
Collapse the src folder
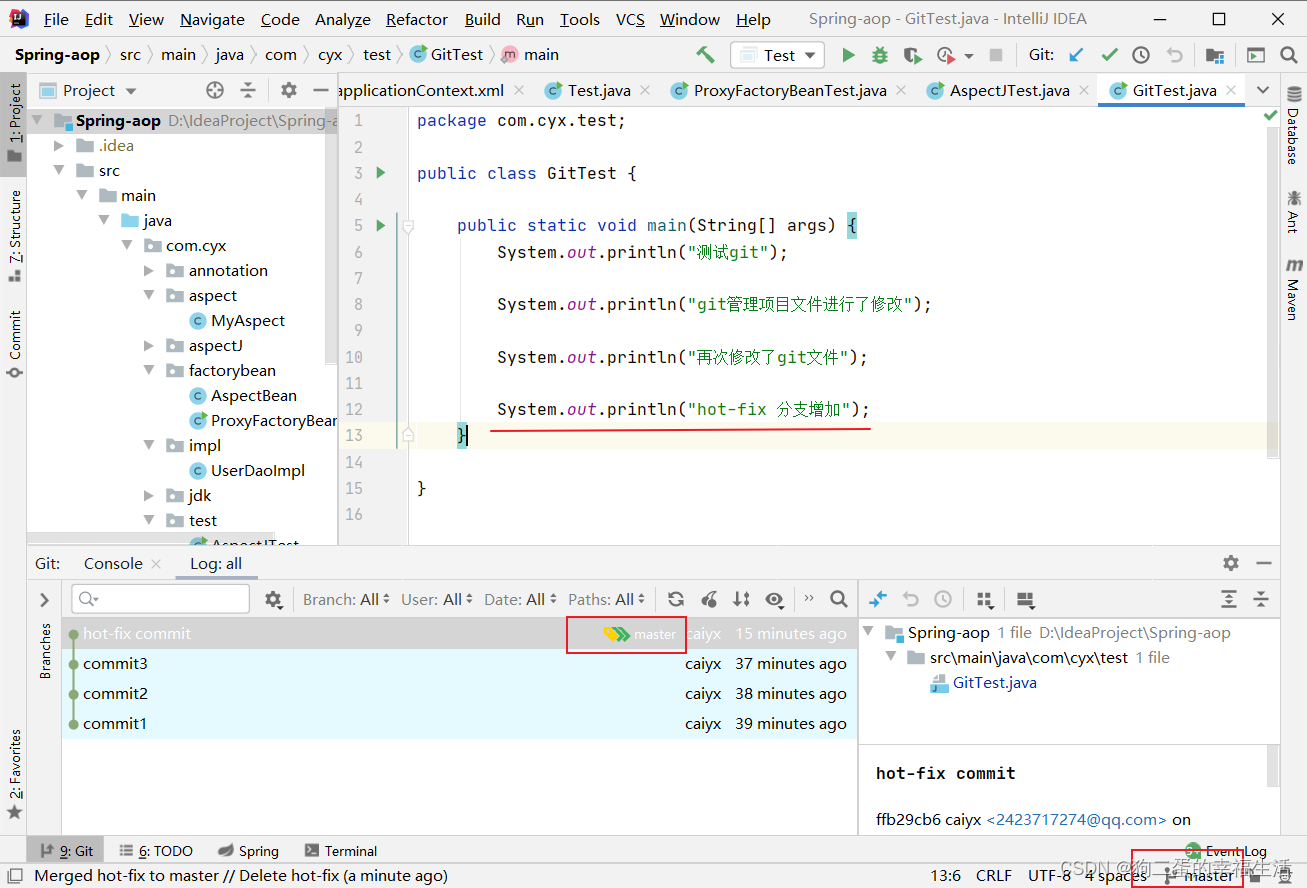[x=61, y=171]
